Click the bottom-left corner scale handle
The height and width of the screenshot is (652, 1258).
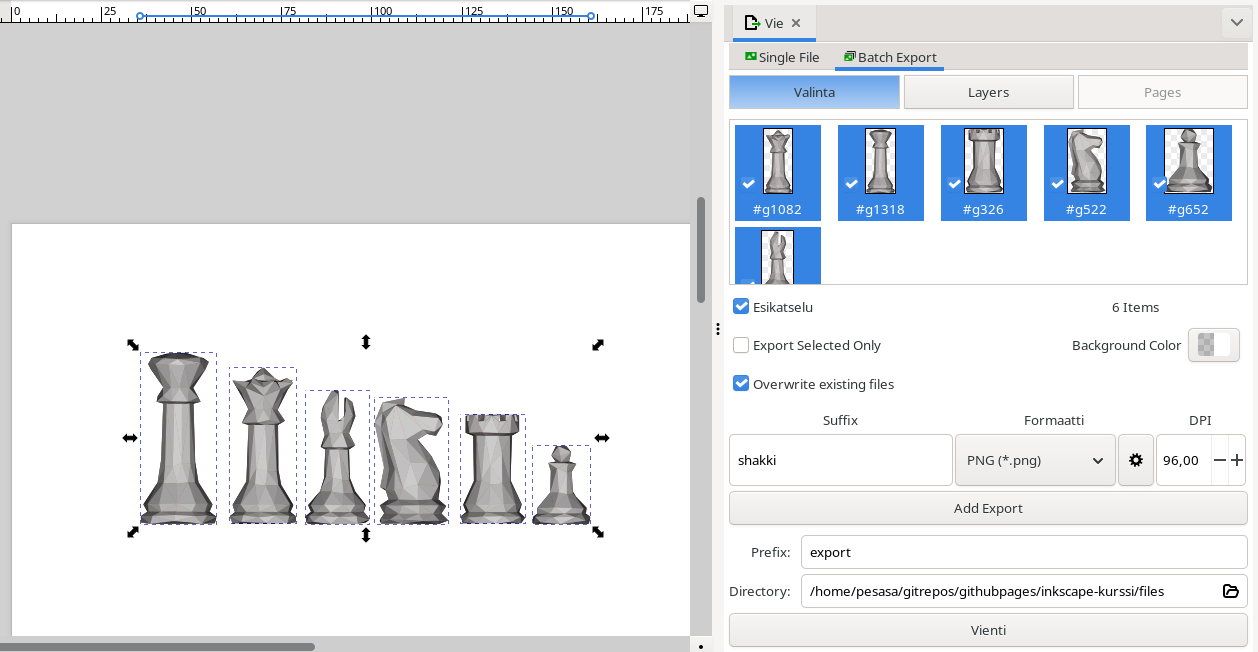point(133,532)
